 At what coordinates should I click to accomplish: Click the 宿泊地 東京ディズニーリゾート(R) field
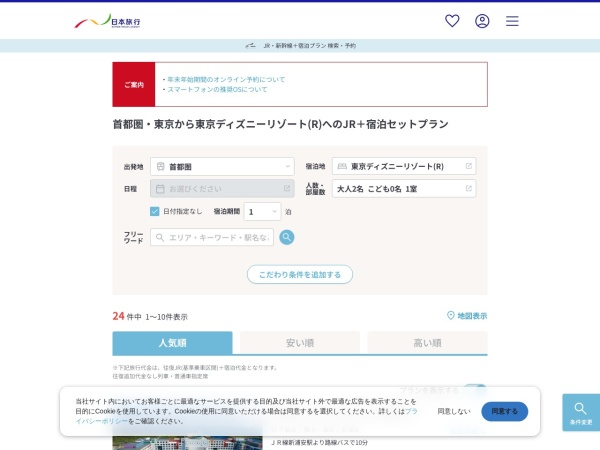click(404, 166)
